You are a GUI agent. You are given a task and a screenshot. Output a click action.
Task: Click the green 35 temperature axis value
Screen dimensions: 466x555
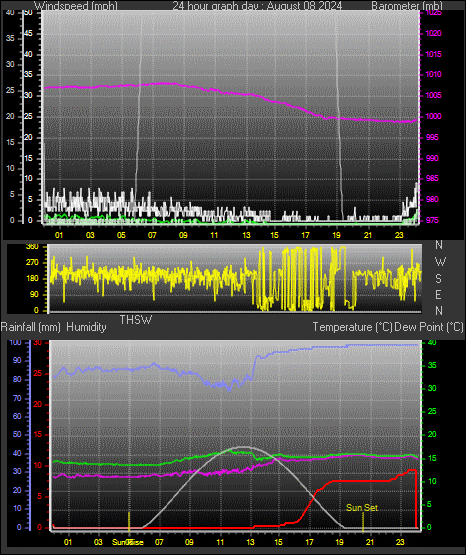(x=432, y=365)
